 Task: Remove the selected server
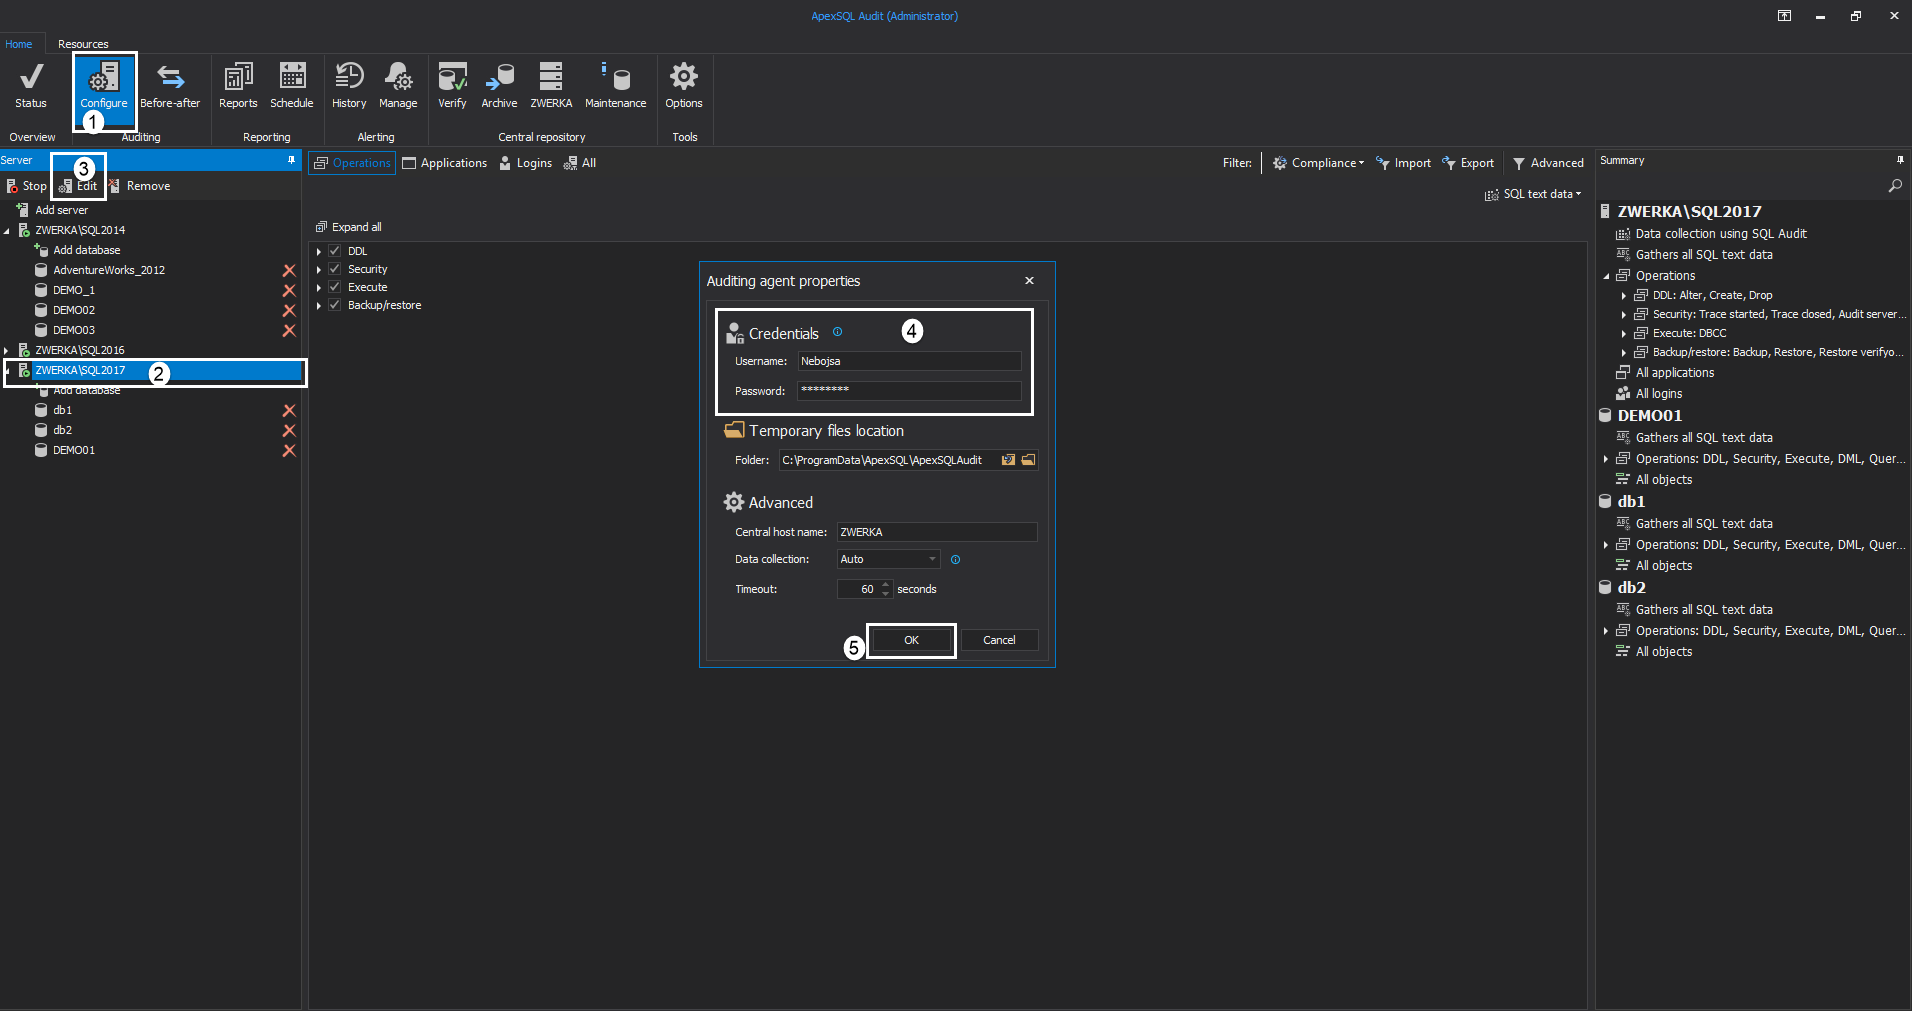[x=139, y=186]
